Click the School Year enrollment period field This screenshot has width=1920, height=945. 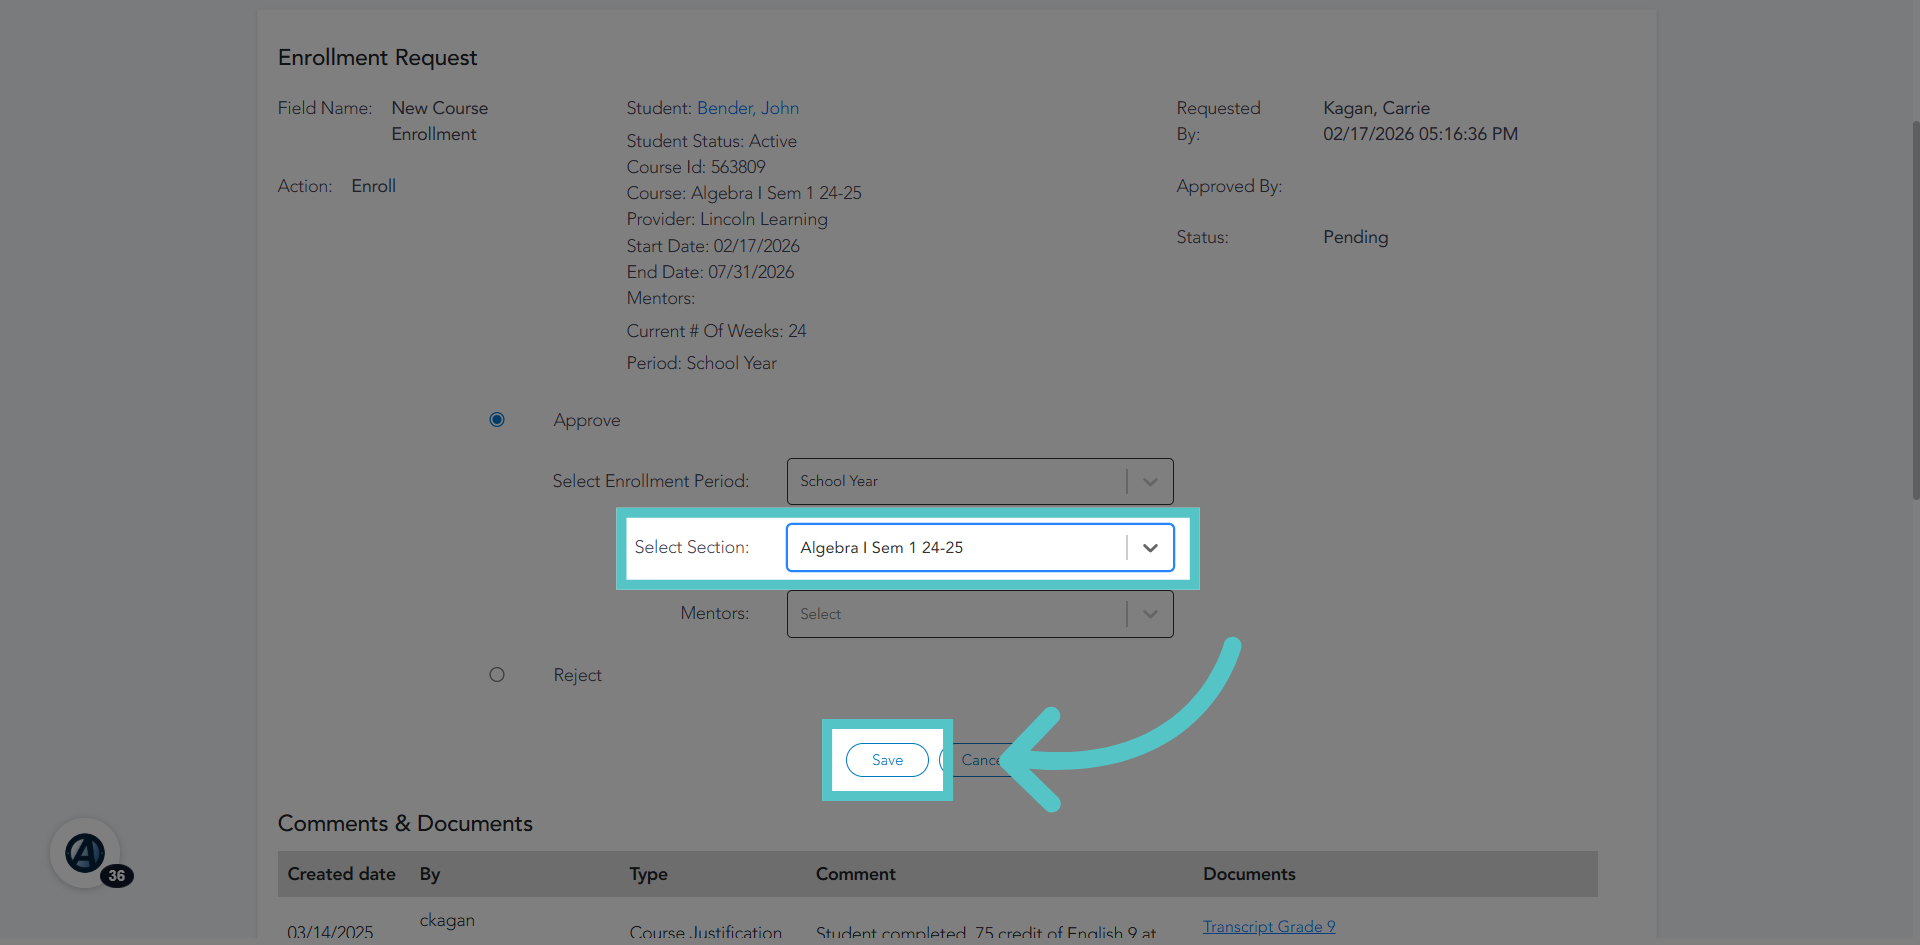pos(958,481)
